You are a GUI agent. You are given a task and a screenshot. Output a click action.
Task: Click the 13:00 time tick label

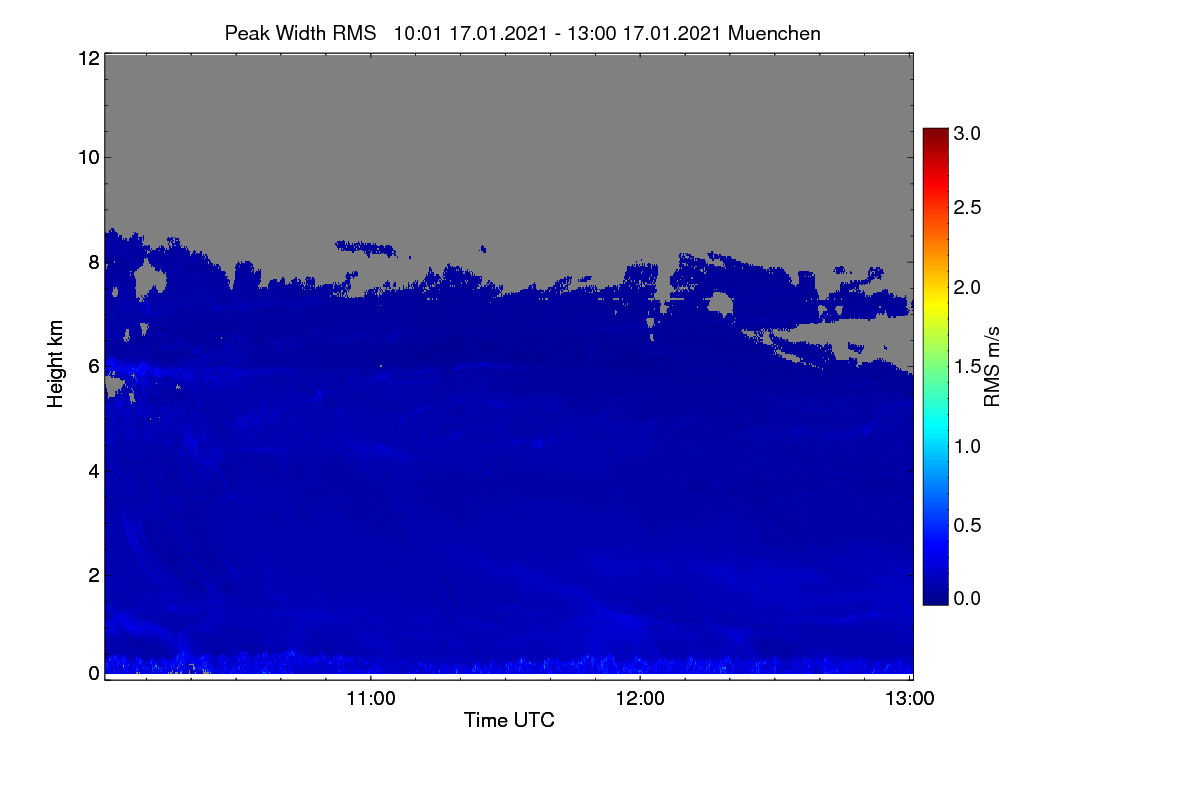[910, 699]
